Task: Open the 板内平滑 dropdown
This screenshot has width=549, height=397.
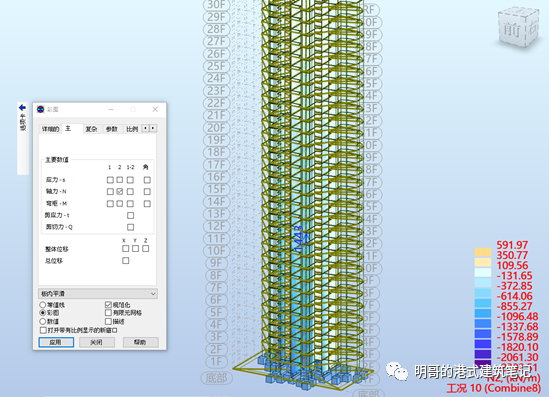Action: (x=98, y=294)
